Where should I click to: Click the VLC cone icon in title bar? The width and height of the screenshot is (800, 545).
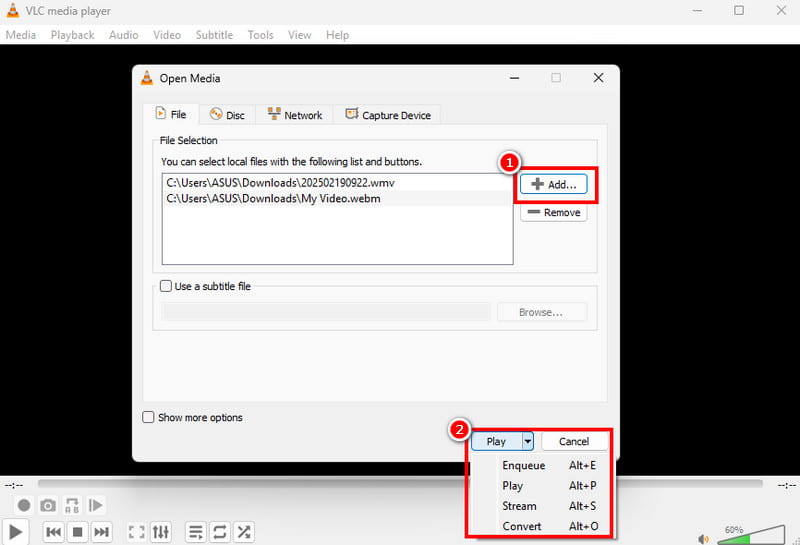[13, 10]
